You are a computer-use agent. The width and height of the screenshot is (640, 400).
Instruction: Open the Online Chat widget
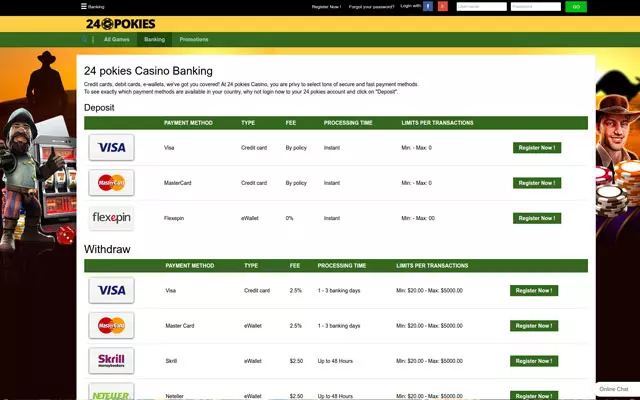click(614, 389)
